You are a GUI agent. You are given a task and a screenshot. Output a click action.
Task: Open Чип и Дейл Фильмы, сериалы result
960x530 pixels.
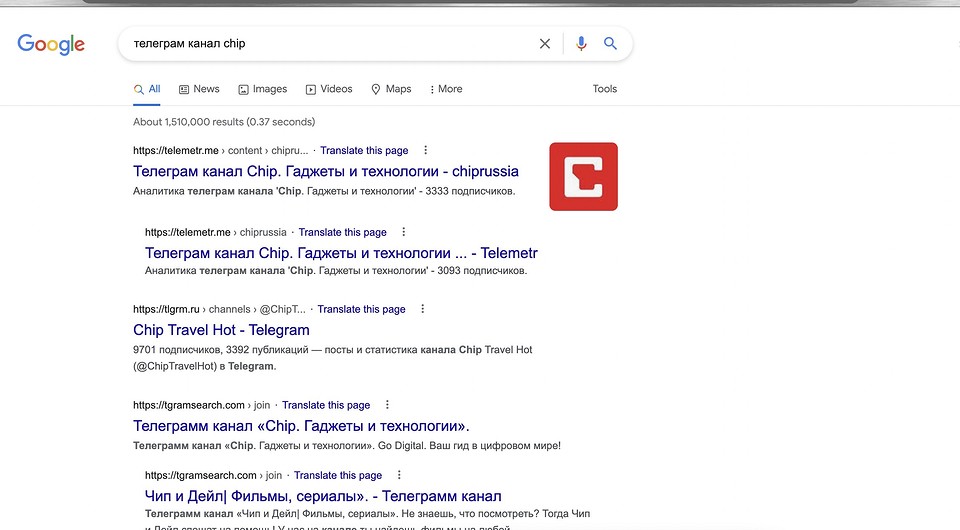pos(323,496)
